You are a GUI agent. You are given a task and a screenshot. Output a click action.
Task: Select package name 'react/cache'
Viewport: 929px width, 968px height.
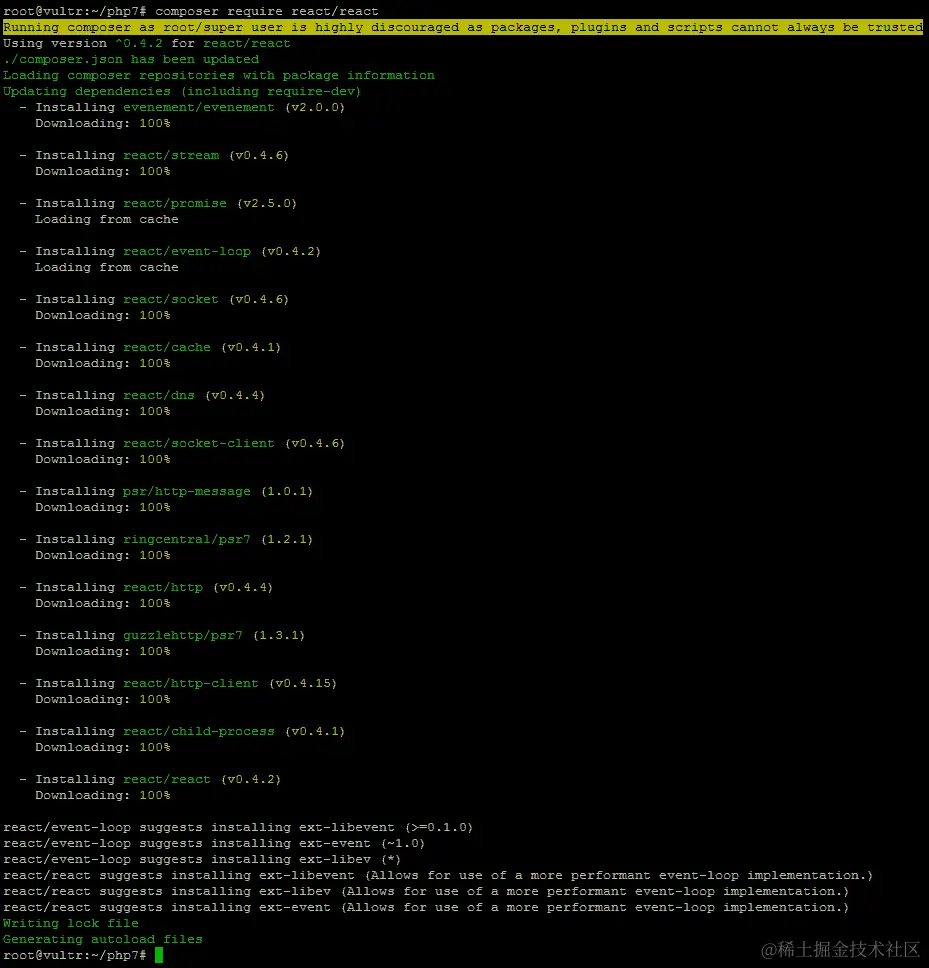(167, 348)
